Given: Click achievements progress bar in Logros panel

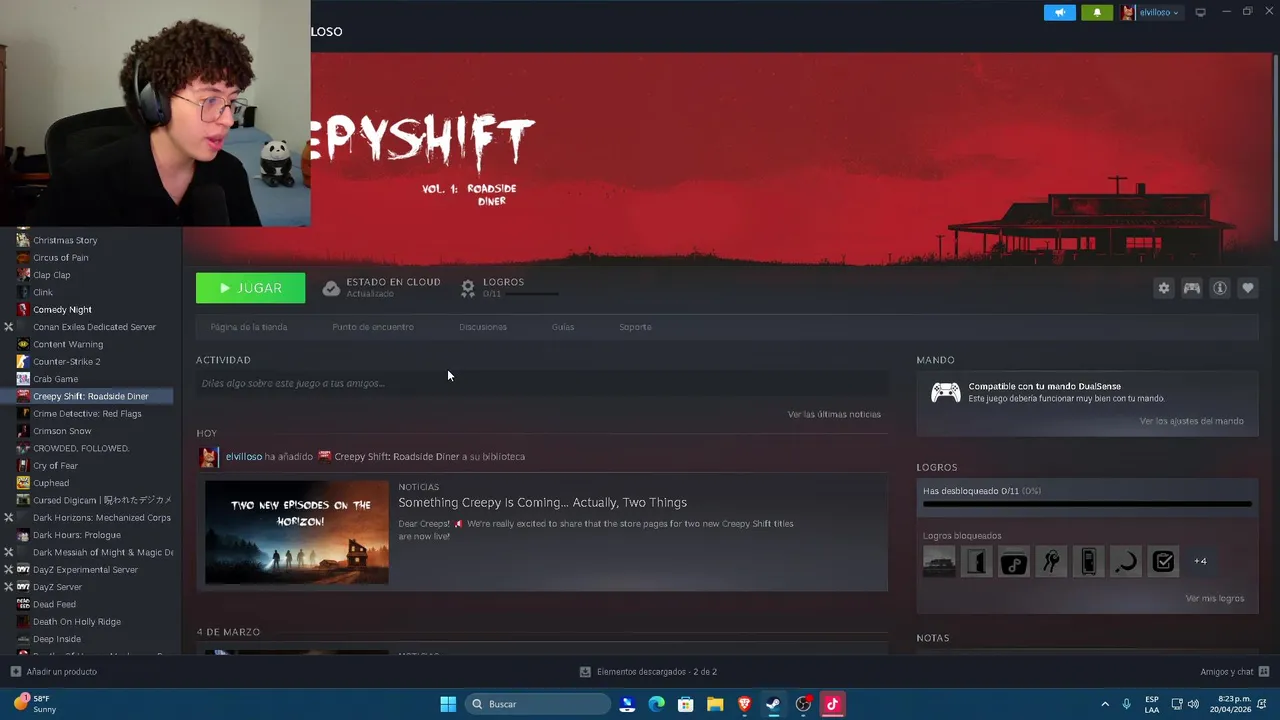Looking at the screenshot, I should pyautogui.click(x=1086, y=505).
